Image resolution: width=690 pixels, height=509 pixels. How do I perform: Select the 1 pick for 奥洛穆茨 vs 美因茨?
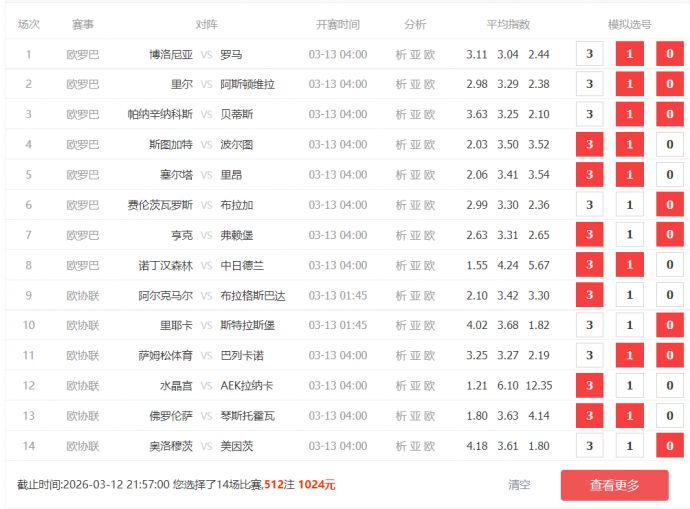pos(629,445)
